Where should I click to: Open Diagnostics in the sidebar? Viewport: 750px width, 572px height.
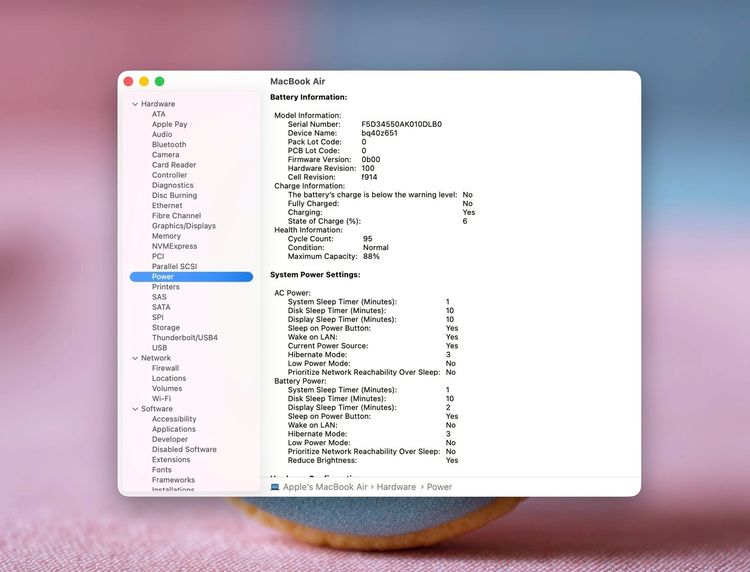(x=173, y=185)
